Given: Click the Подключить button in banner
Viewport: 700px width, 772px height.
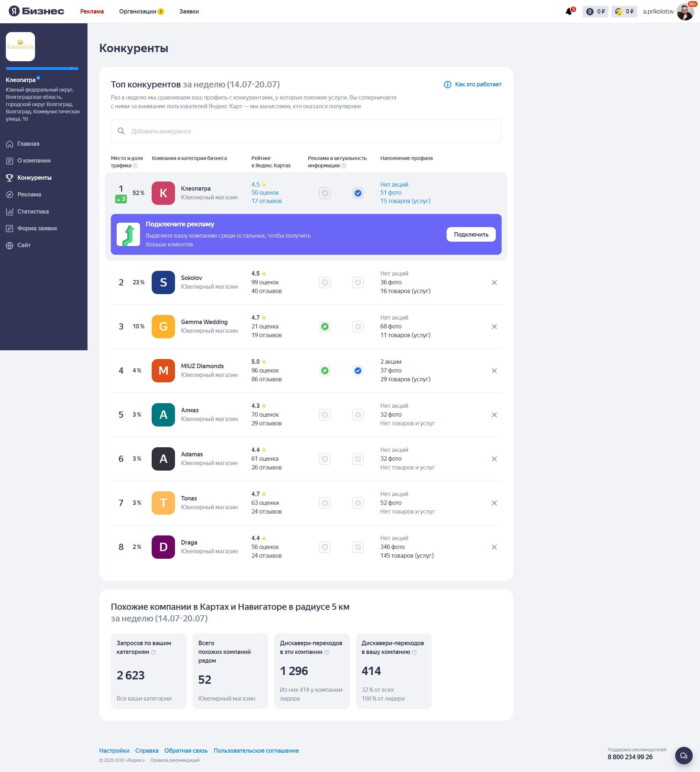Looking at the screenshot, I should point(471,234).
